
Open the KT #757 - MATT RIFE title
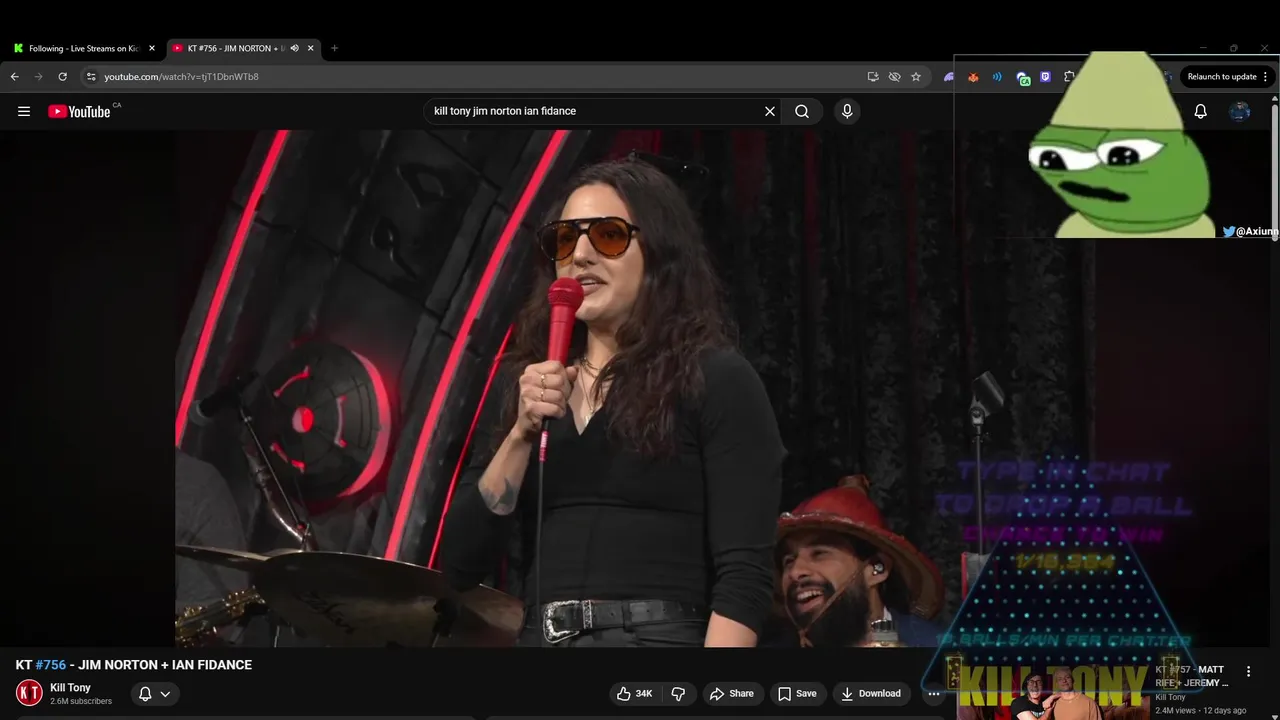pos(1193,676)
